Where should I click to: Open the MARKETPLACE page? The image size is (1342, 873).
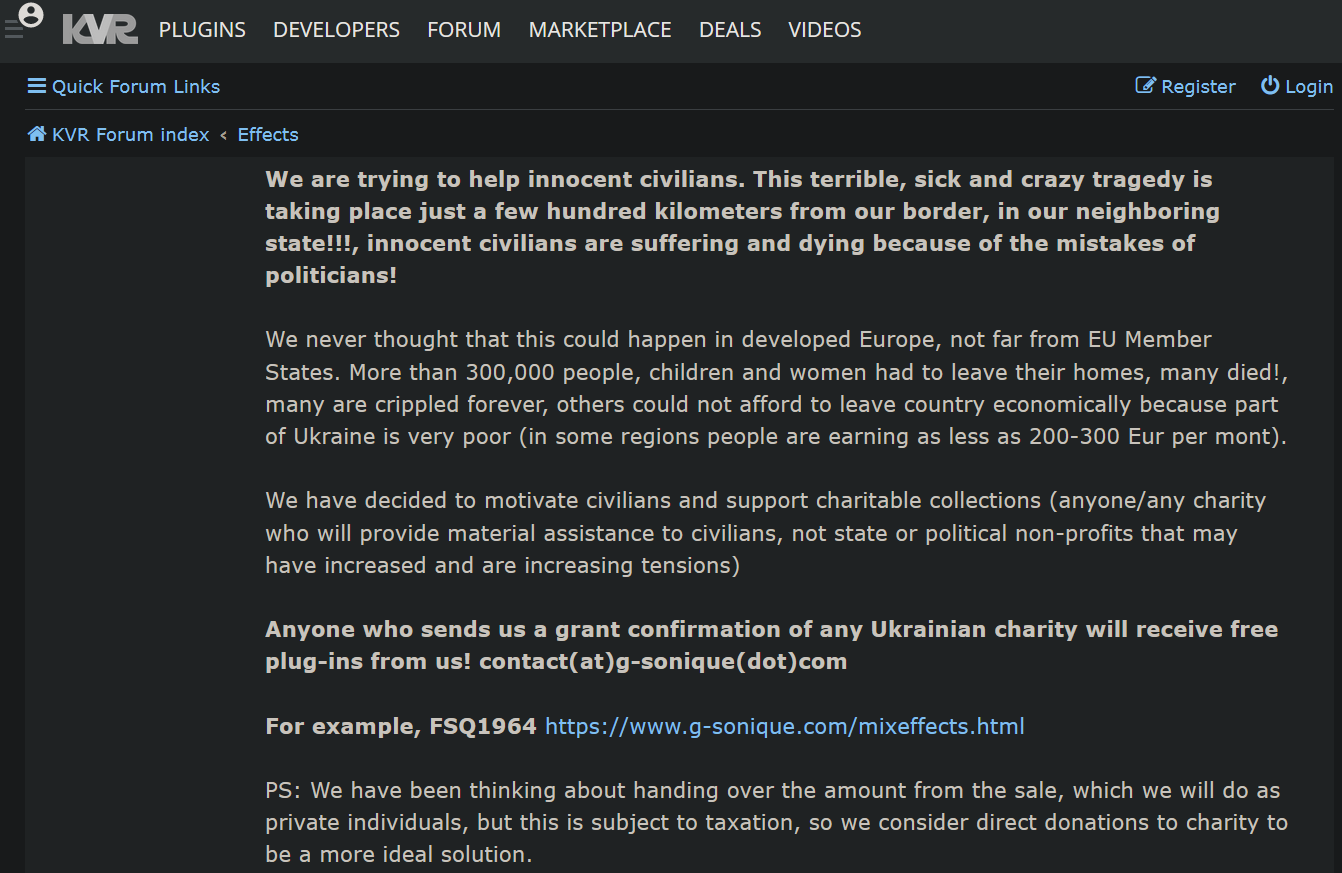(x=600, y=30)
